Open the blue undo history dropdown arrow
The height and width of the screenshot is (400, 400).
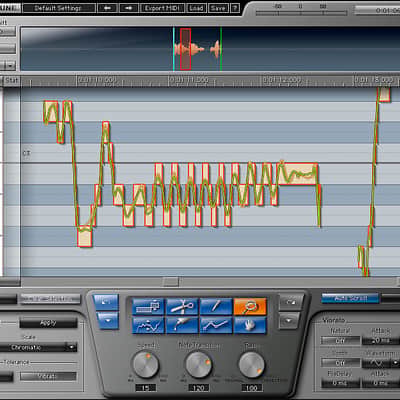click(x=107, y=320)
